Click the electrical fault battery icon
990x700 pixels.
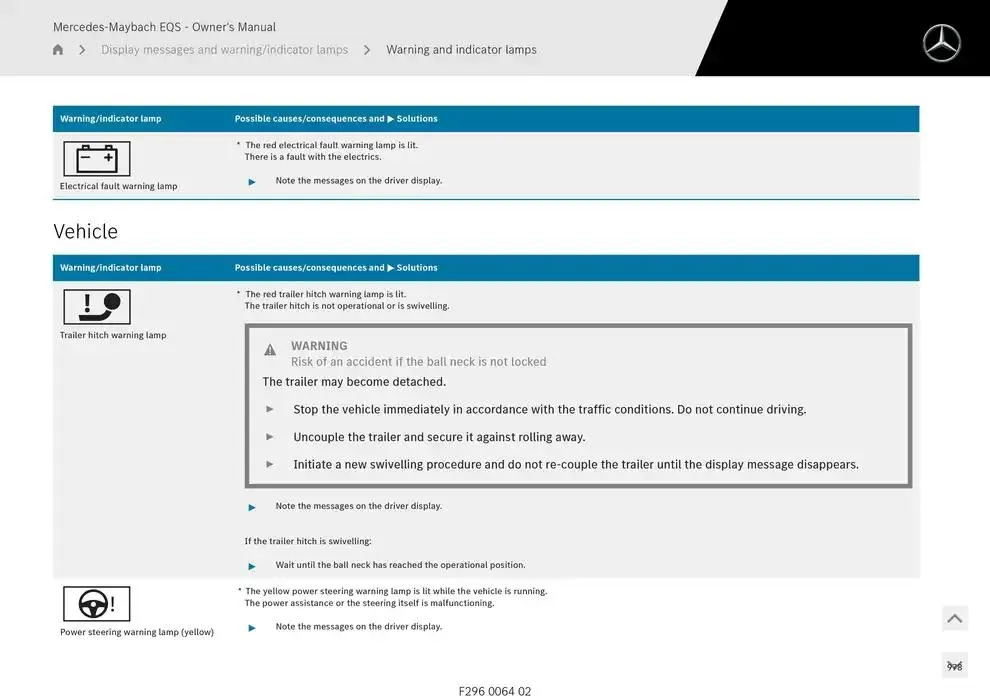(97, 159)
